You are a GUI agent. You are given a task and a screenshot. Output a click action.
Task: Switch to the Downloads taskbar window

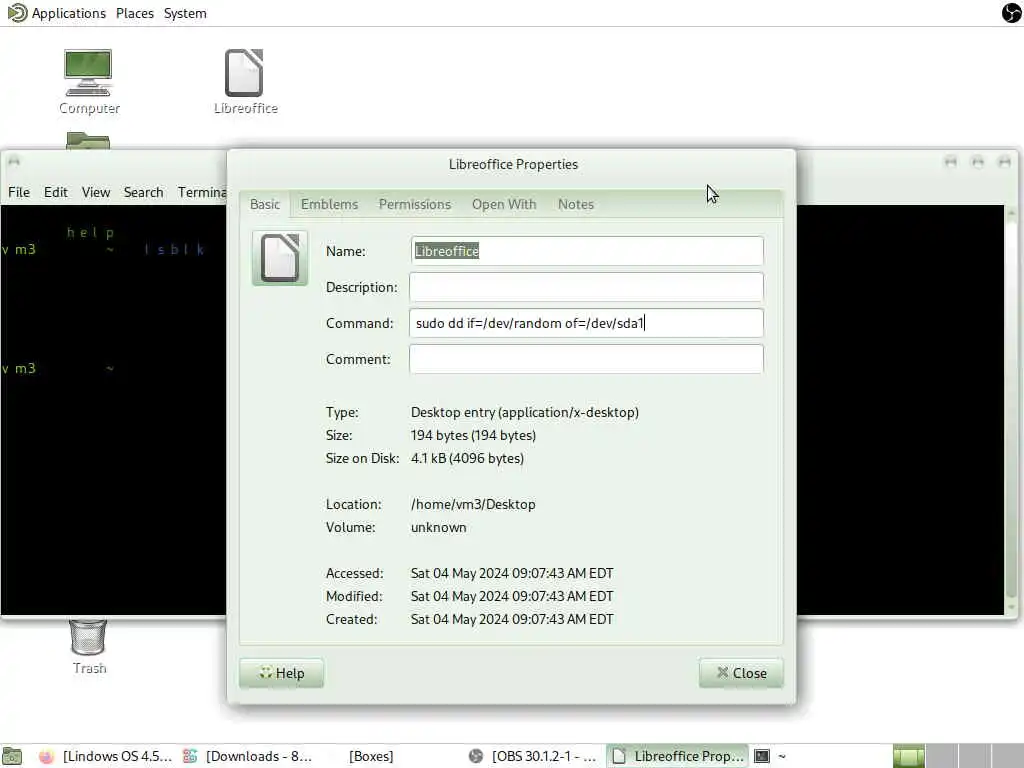tap(248, 756)
